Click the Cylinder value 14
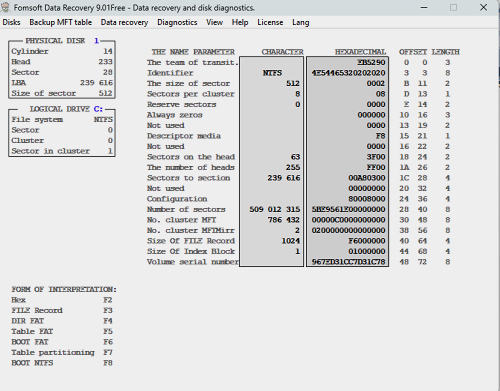Screen dimensions: 500x391 coord(108,51)
